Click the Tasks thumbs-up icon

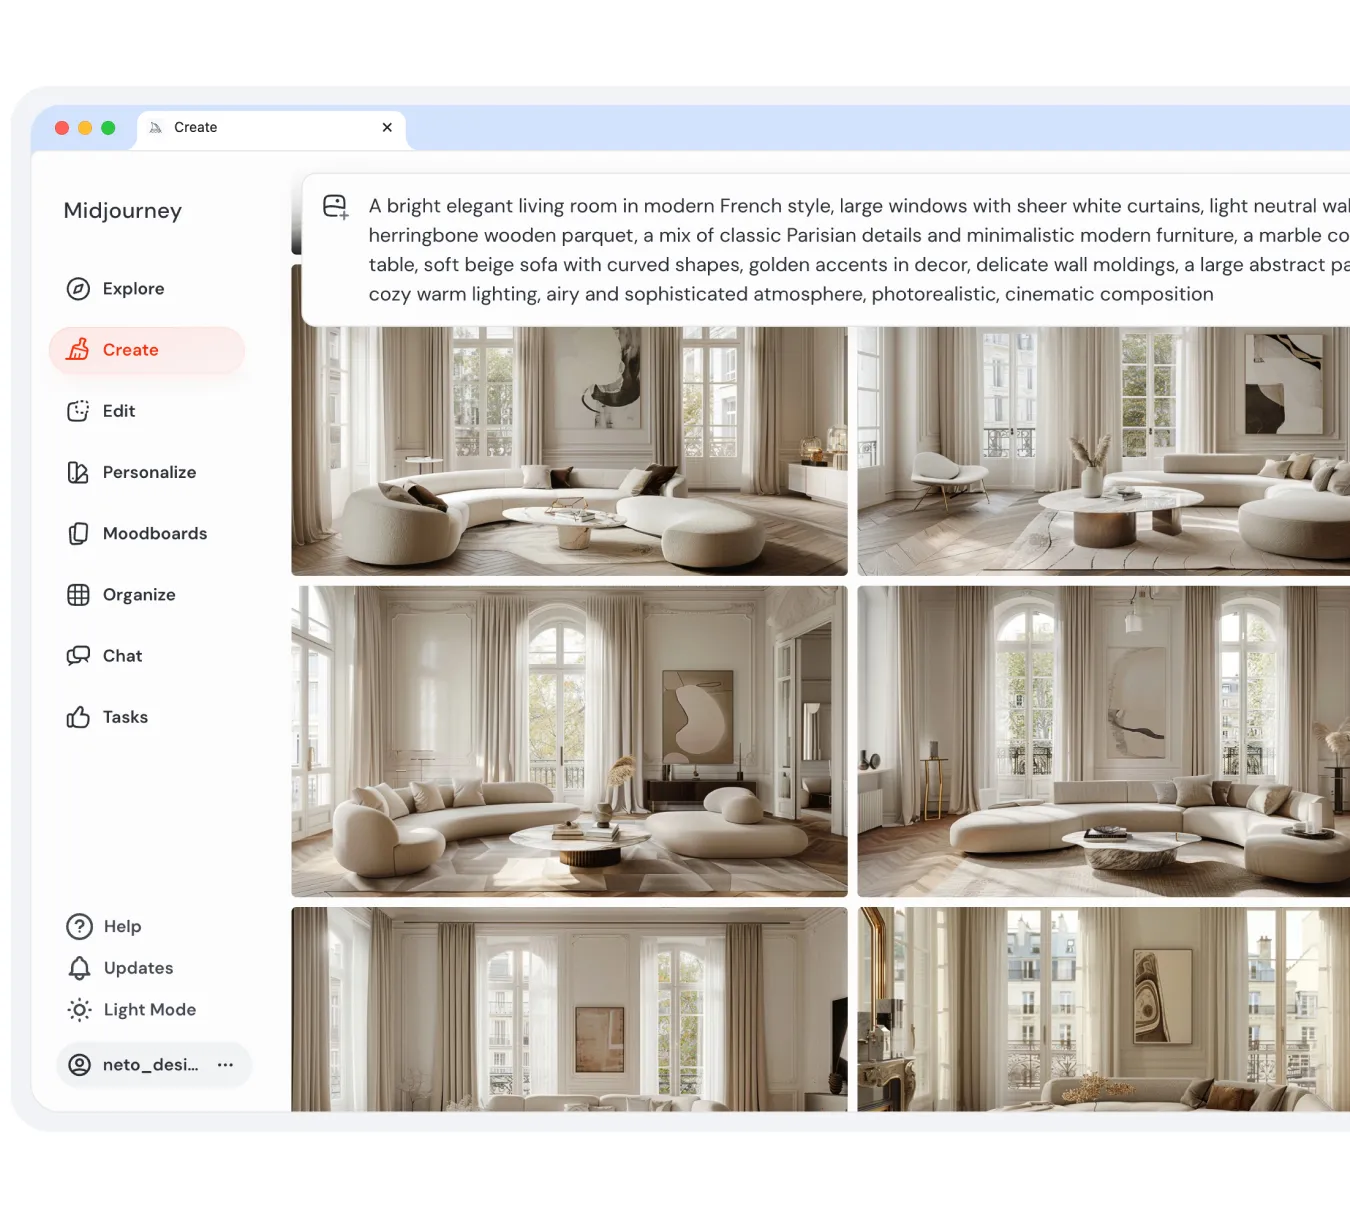(x=78, y=717)
